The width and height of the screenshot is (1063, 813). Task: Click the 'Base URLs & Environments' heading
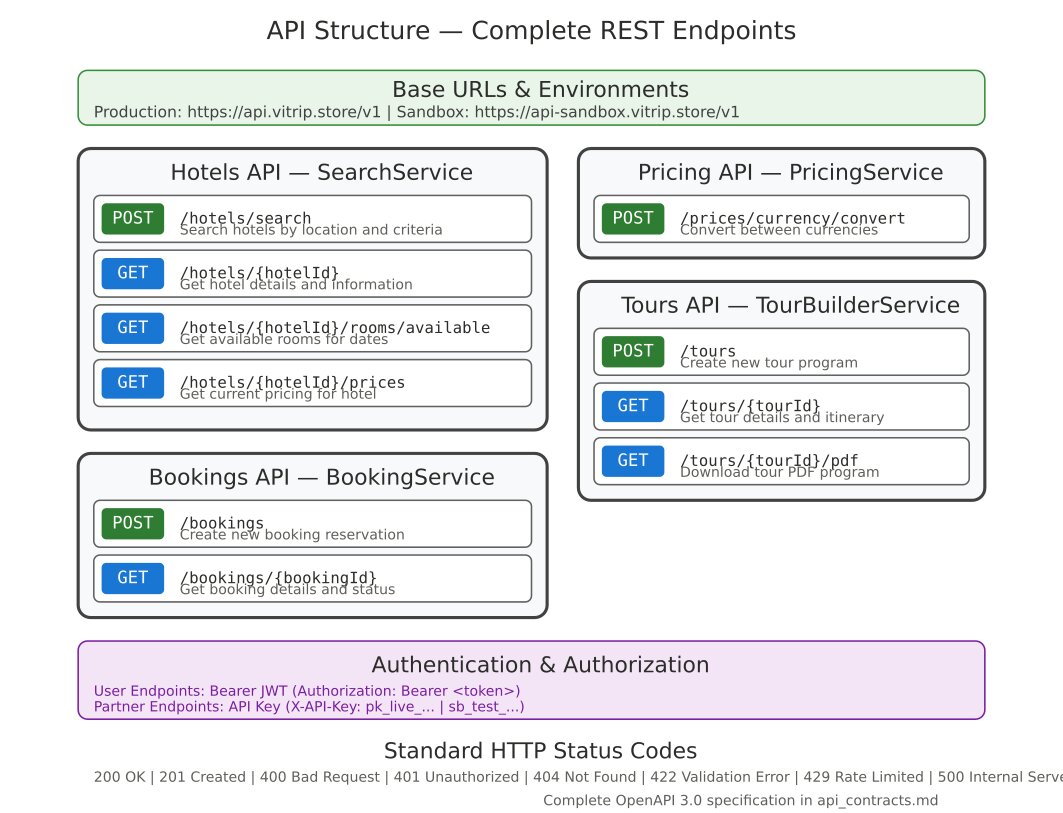point(540,90)
